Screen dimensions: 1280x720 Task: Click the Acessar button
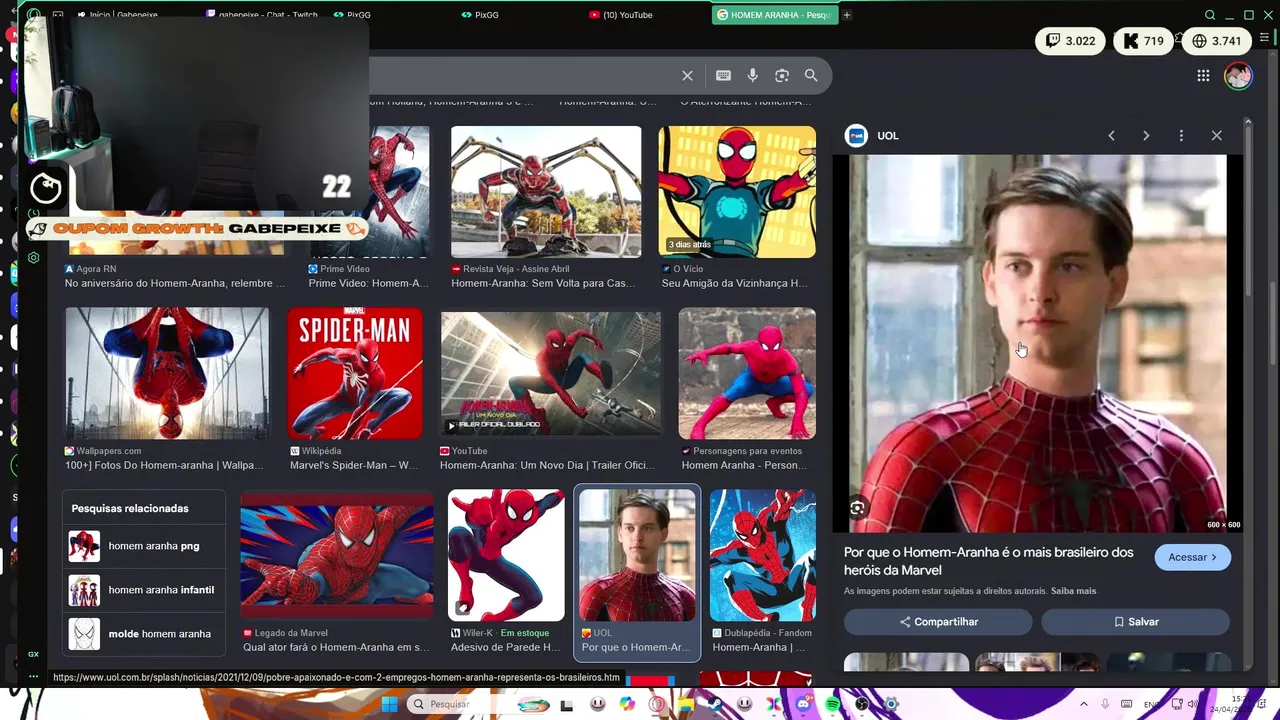coord(1192,557)
